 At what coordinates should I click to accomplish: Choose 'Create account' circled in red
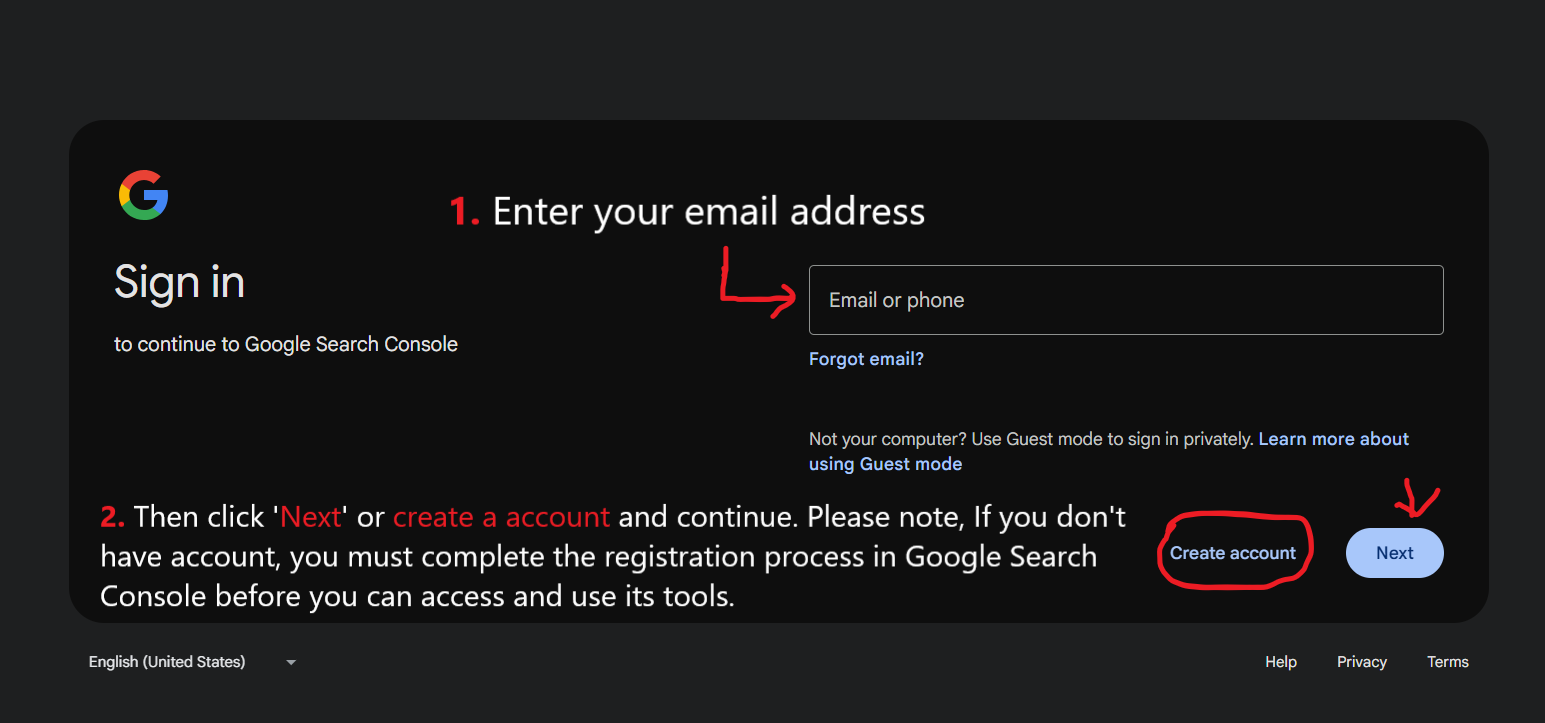pos(1232,552)
